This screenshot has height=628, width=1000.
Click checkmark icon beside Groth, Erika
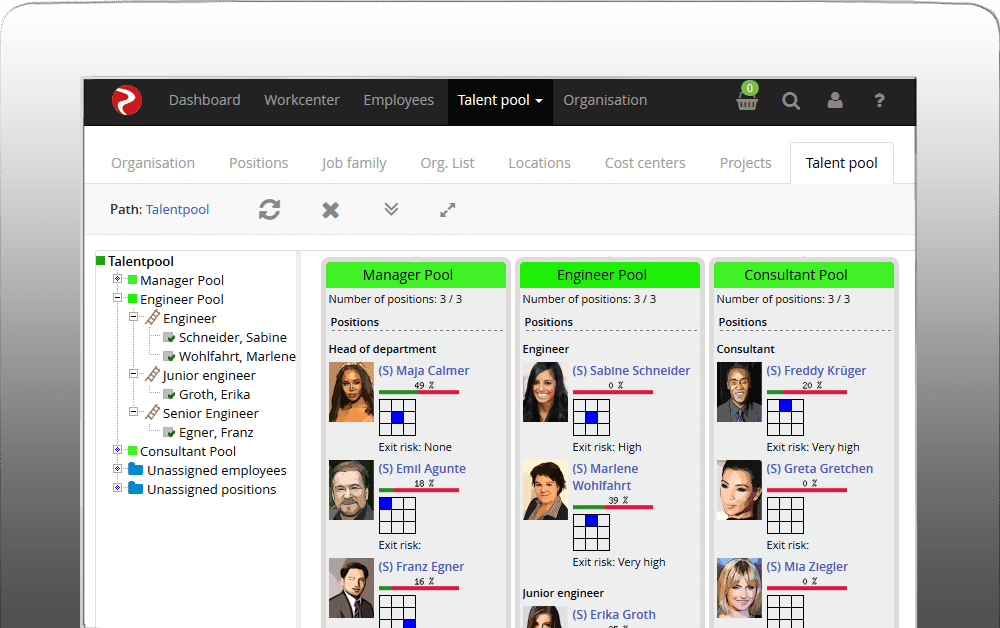pyautogui.click(x=169, y=394)
